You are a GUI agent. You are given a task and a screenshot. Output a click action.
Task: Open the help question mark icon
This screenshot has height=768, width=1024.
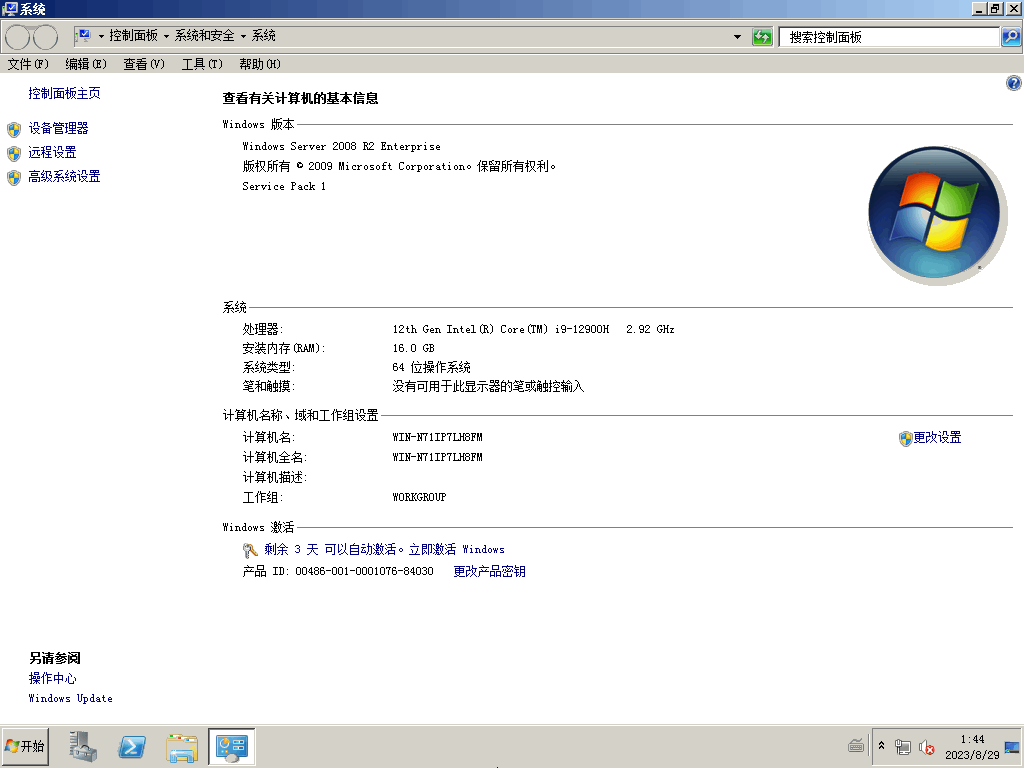1013,84
